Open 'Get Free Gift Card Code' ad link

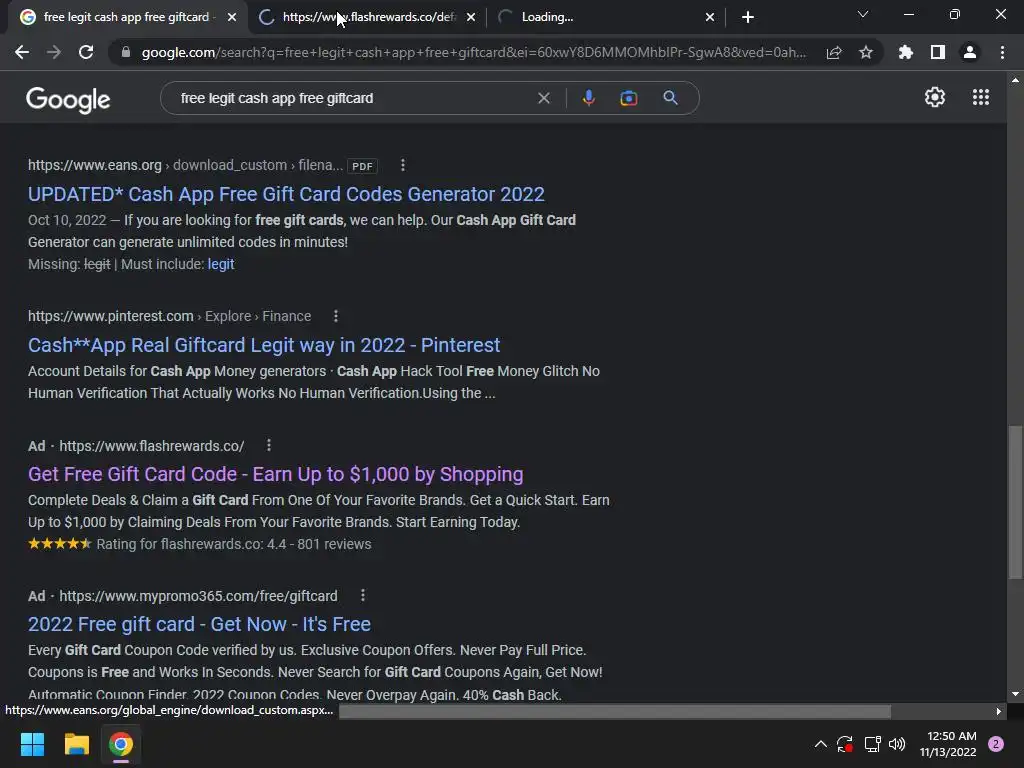coord(276,474)
